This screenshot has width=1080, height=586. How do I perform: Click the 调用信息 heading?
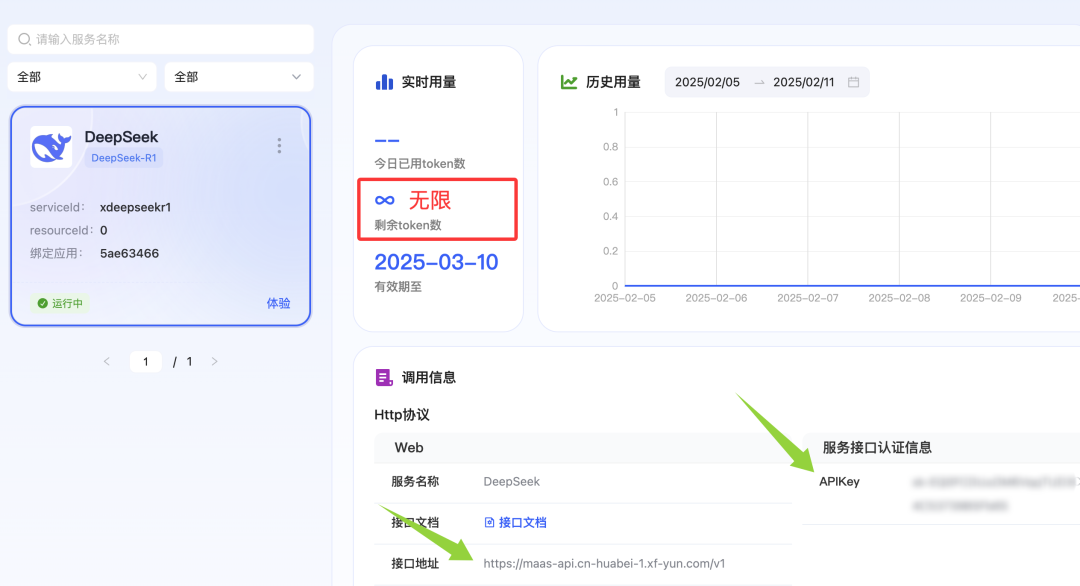pyautogui.click(x=428, y=377)
